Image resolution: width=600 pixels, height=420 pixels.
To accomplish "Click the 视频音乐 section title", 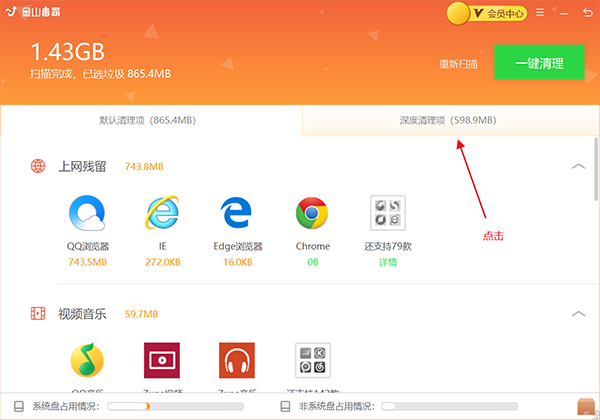I will pyautogui.click(x=82, y=314).
